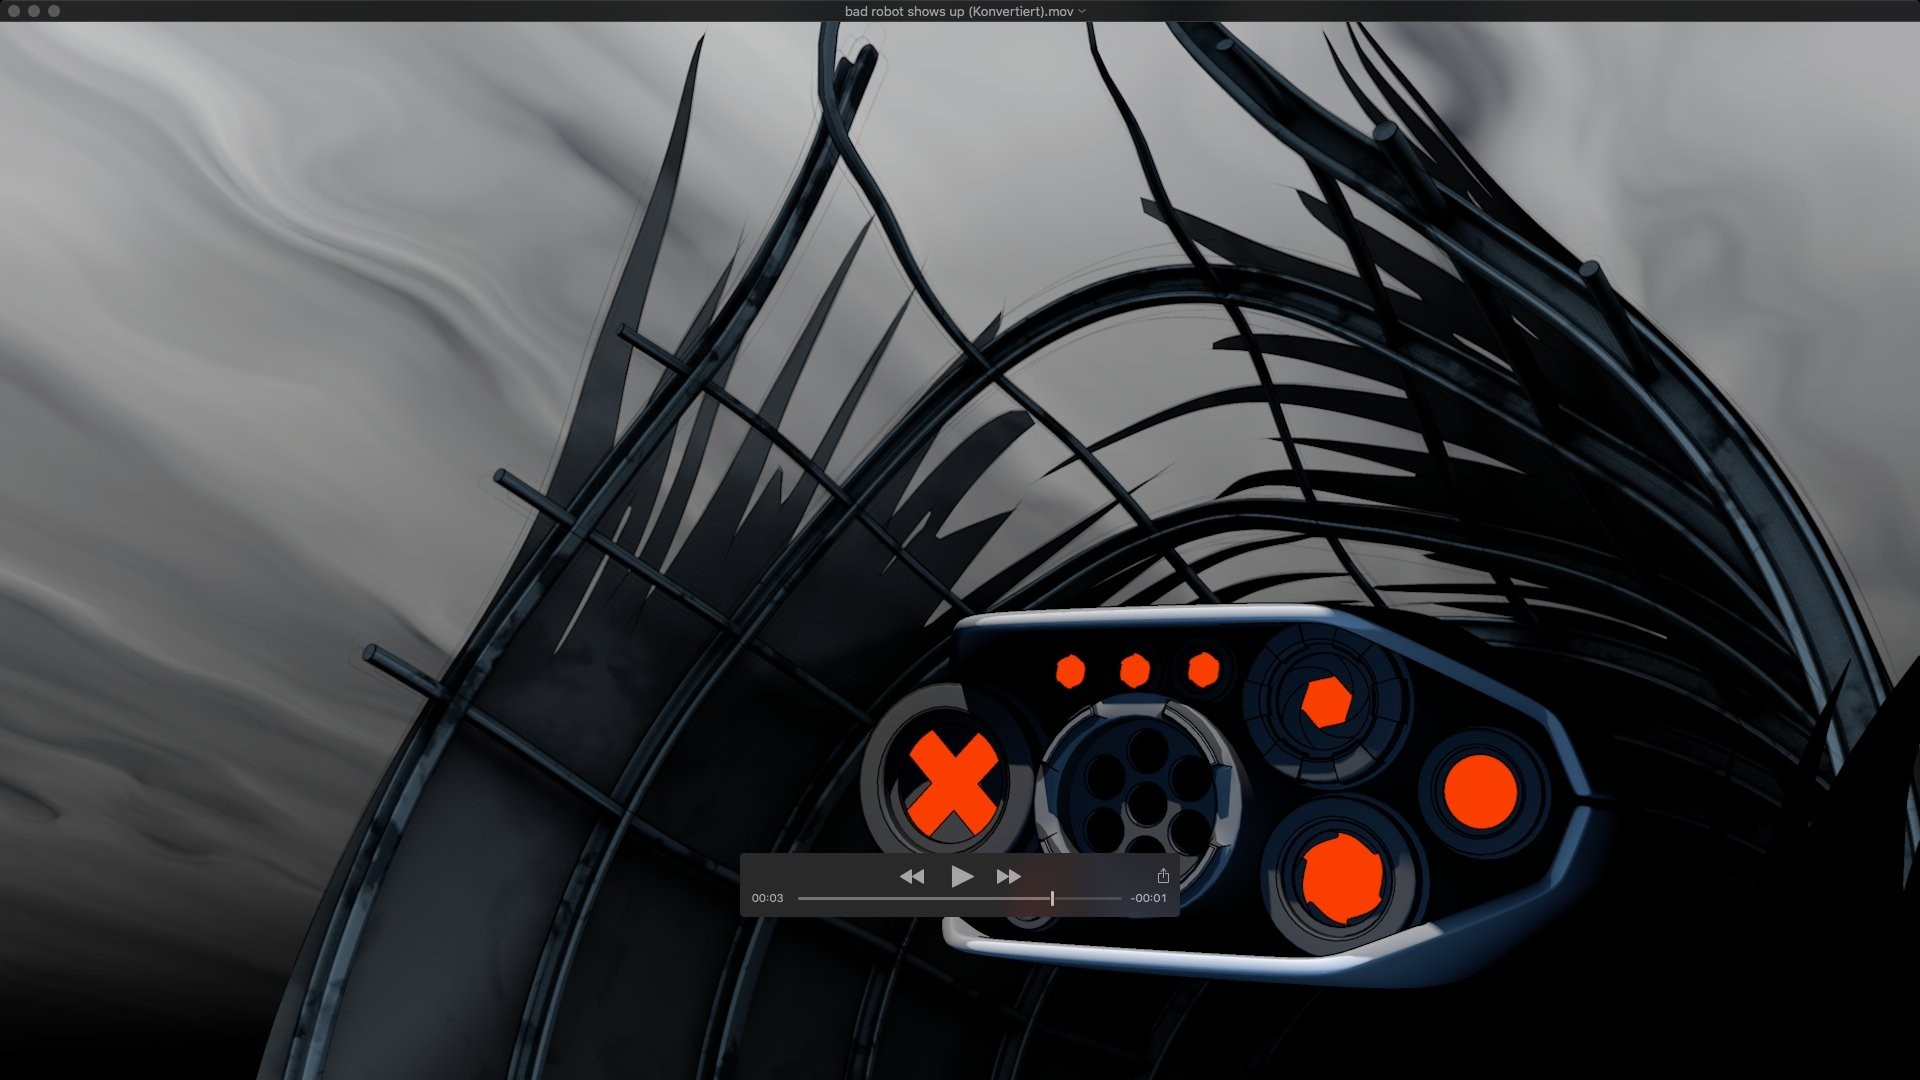This screenshot has height=1080, width=1920.
Task: Toggle fullscreen with the third window button
Action: click(54, 11)
